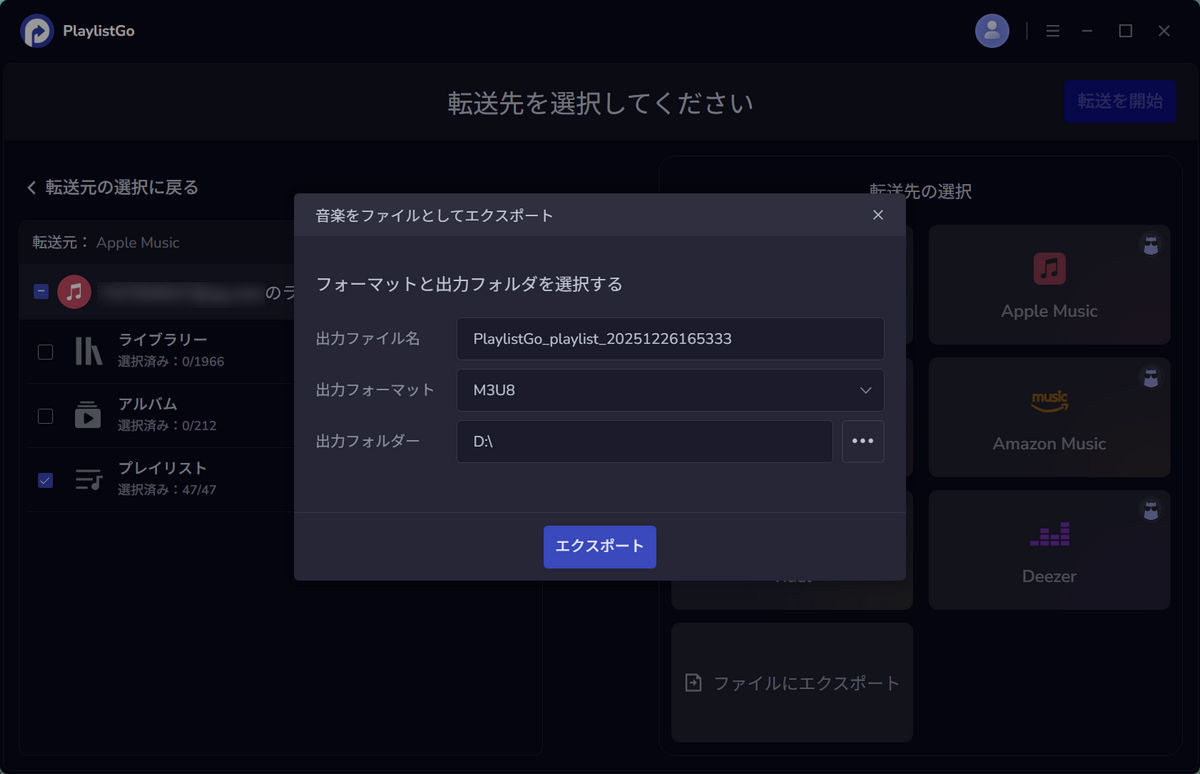Open the user account avatar

click(992, 30)
